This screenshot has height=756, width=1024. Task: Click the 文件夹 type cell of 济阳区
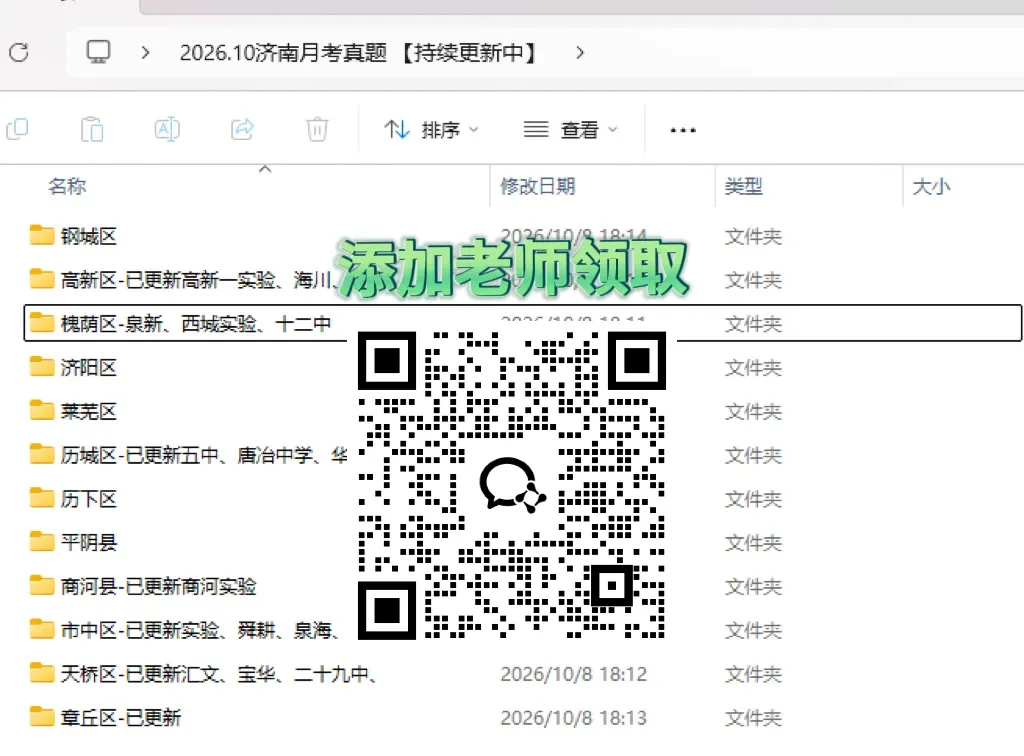[x=753, y=368]
